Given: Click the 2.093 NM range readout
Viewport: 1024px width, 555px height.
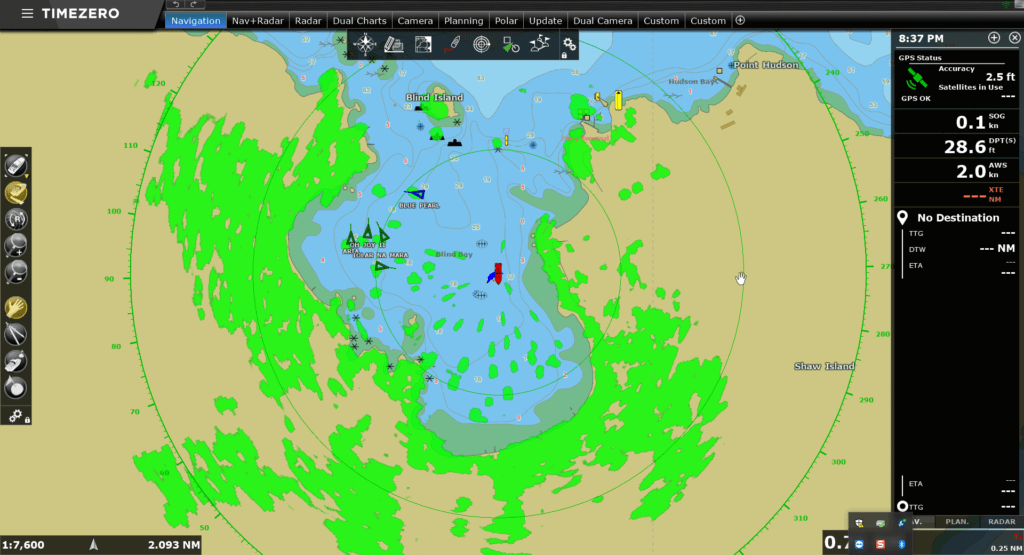Looking at the screenshot, I should coord(173,545).
